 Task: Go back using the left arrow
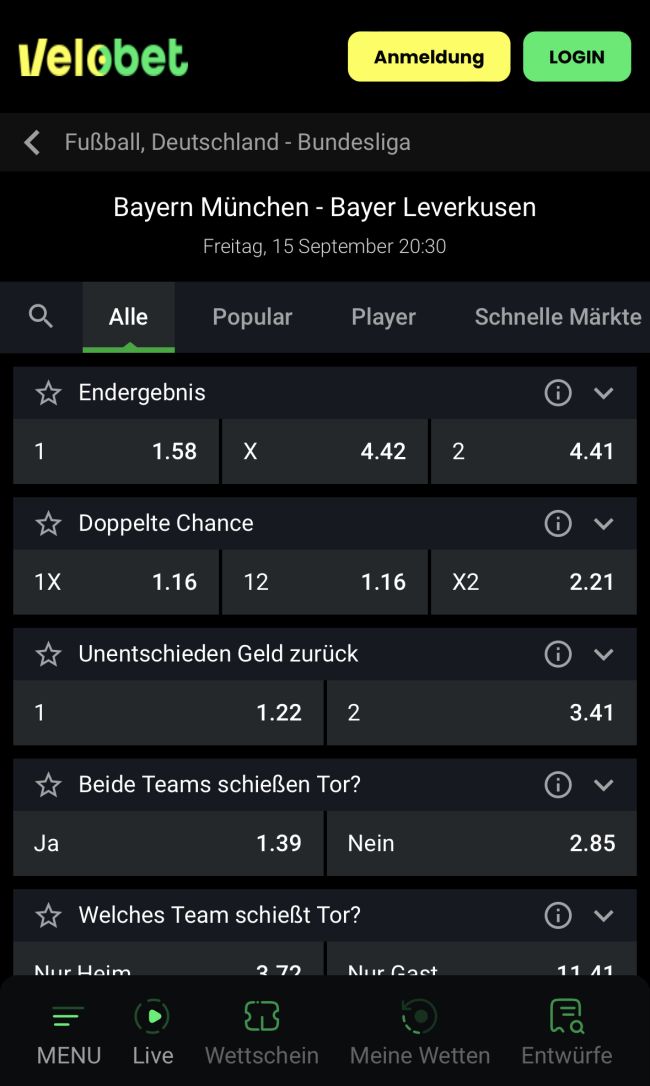click(33, 142)
